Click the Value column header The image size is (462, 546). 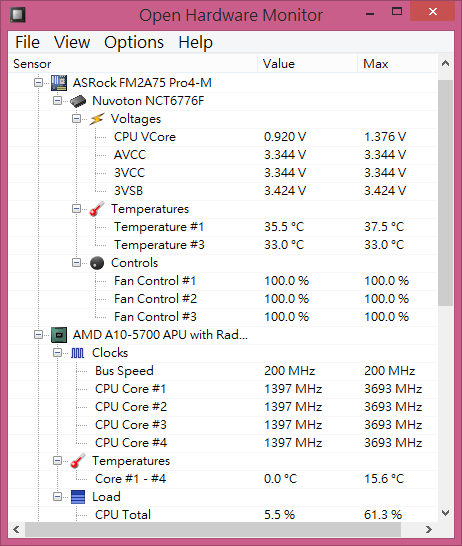[307, 64]
